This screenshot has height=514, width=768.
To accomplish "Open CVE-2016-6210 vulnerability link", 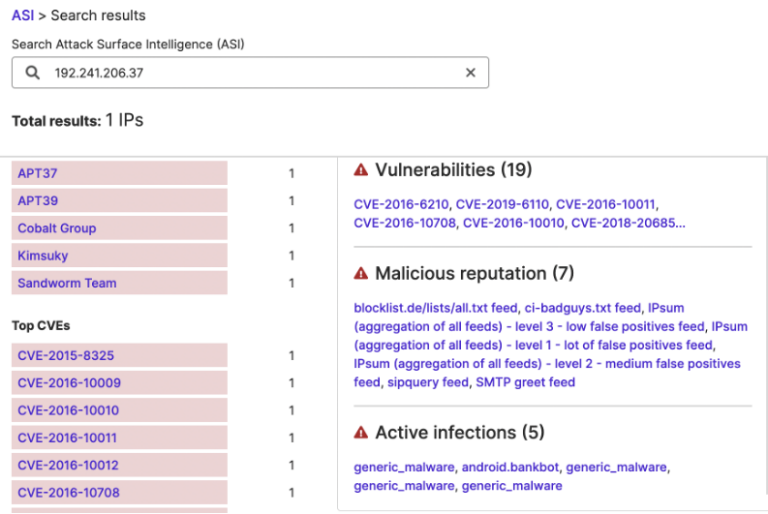I will click(401, 204).
